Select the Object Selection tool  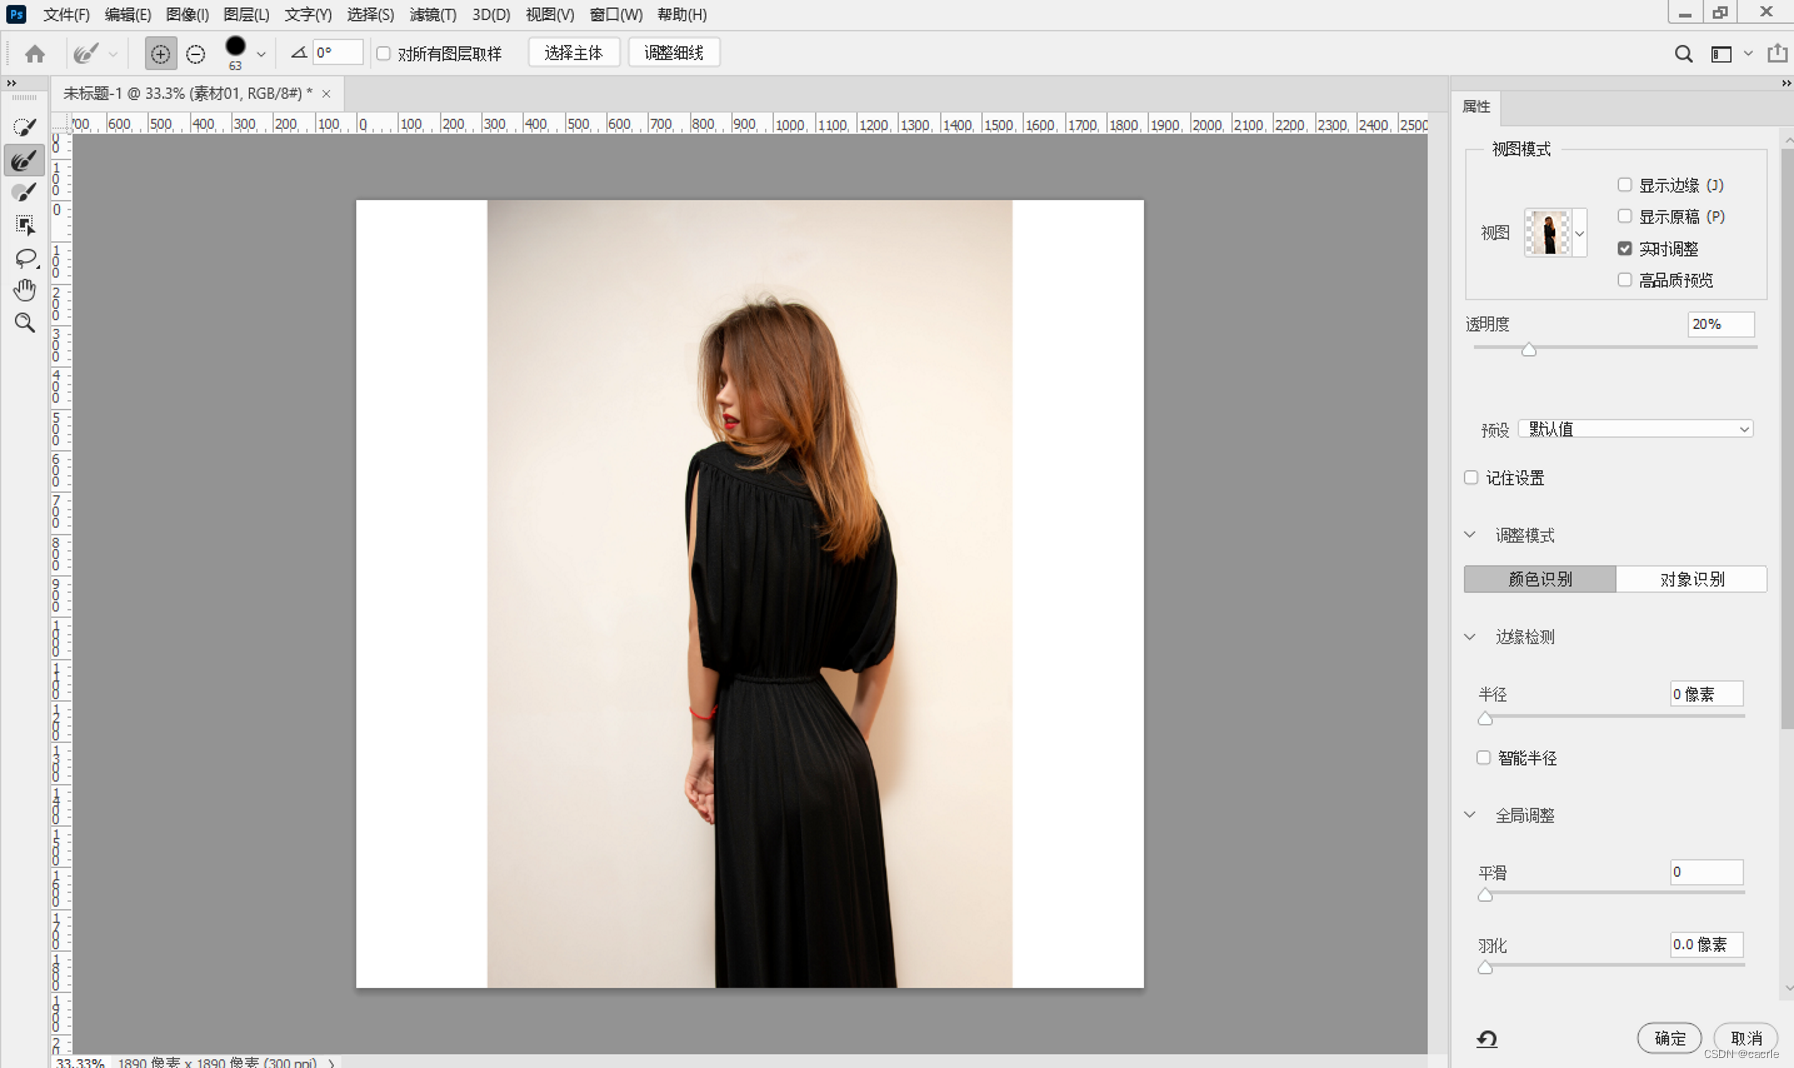click(x=25, y=225)
